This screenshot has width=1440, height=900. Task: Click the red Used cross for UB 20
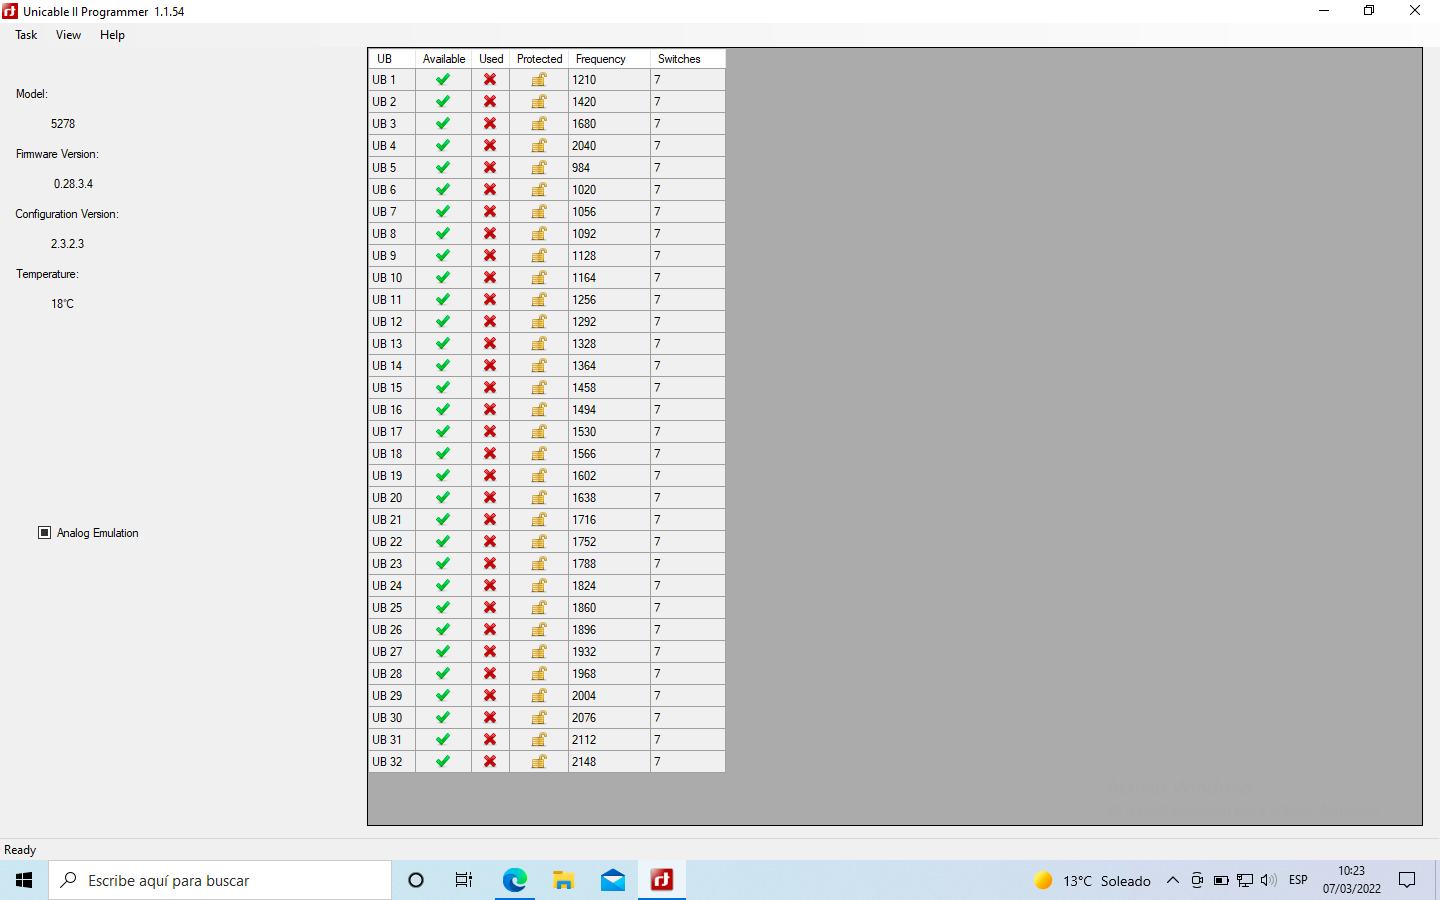click(490, 498)
